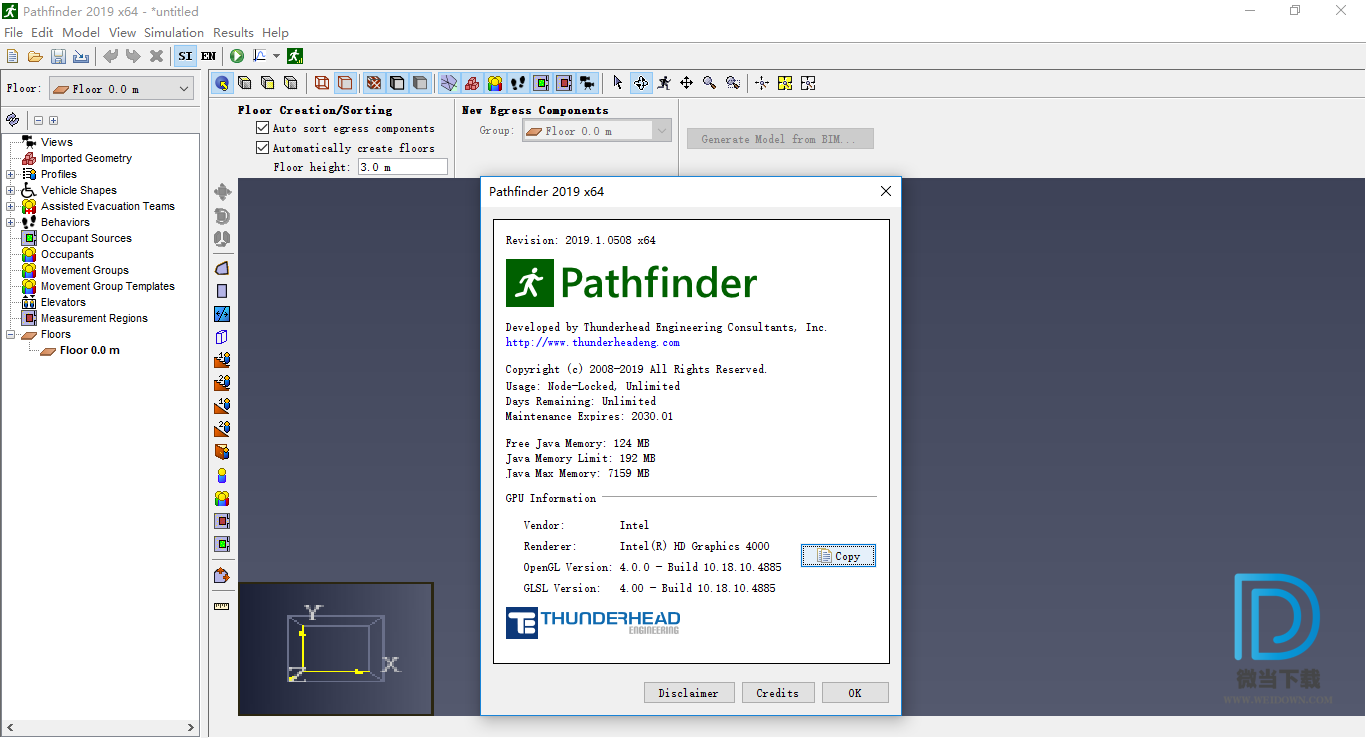Click the New file icon
This screenshot has height=738, width=1366.
13,56
